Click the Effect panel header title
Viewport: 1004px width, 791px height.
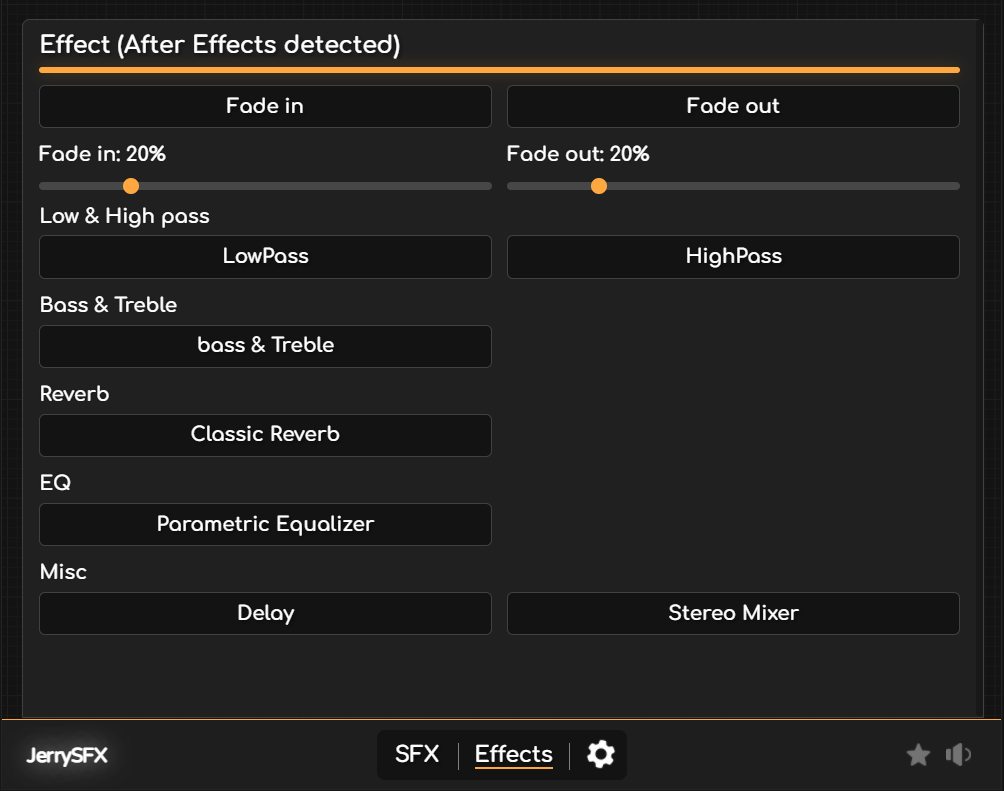click(x=220, y=45)
